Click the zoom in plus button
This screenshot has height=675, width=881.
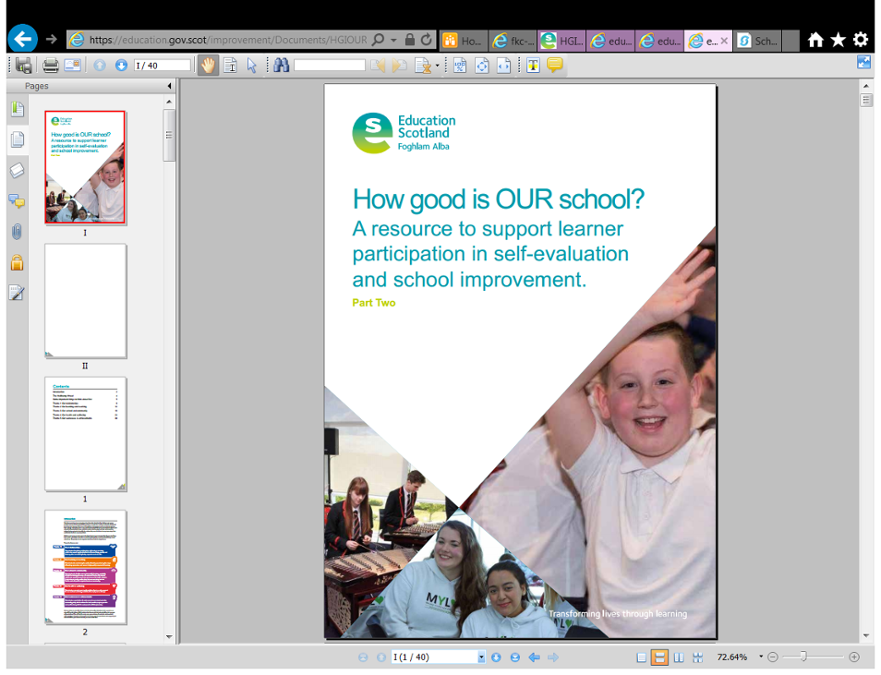coord(854,657)
